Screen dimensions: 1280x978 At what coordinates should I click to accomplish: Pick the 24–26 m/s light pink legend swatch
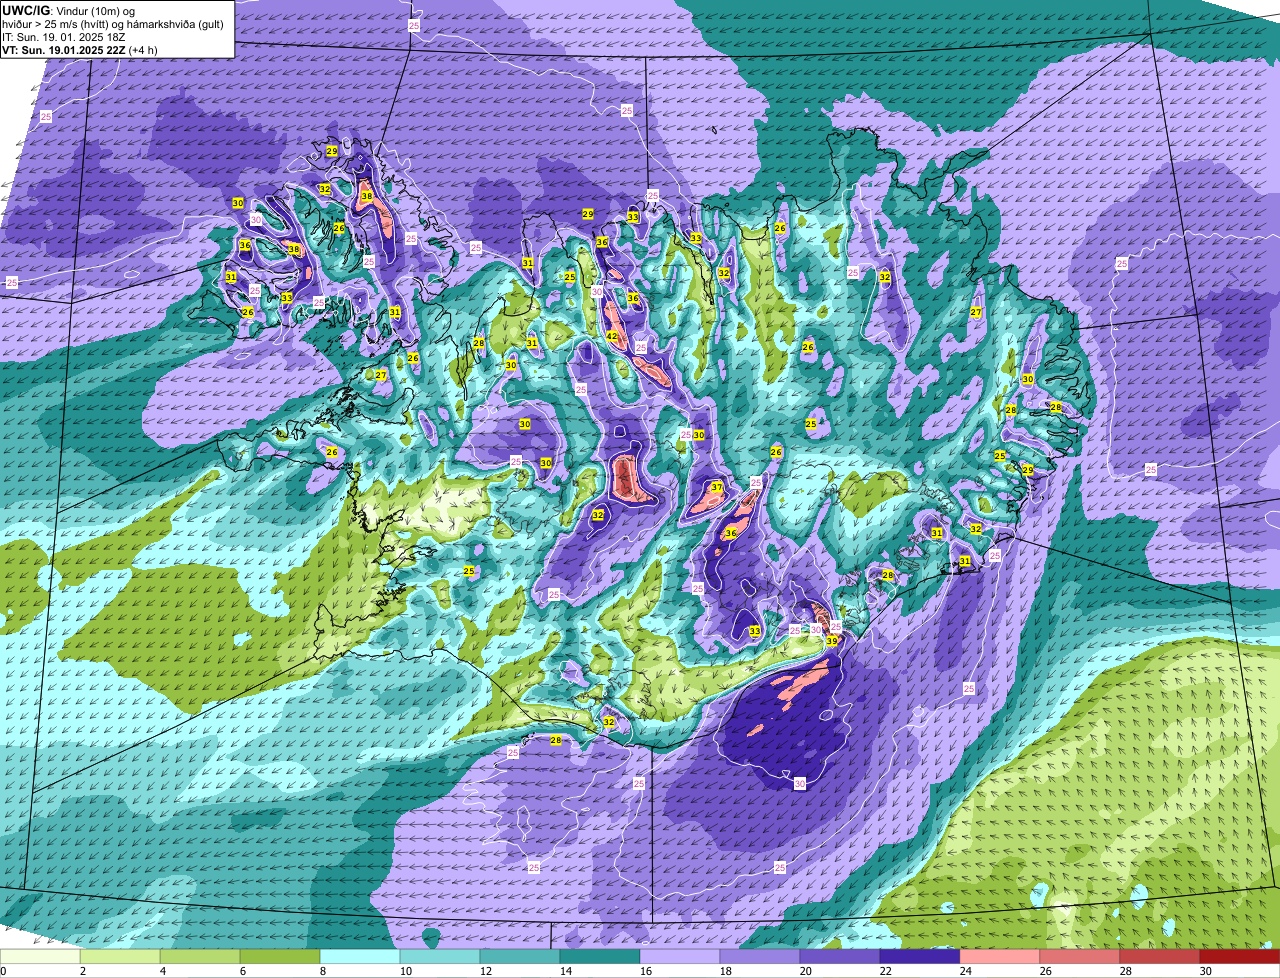tap(1000, 957)
